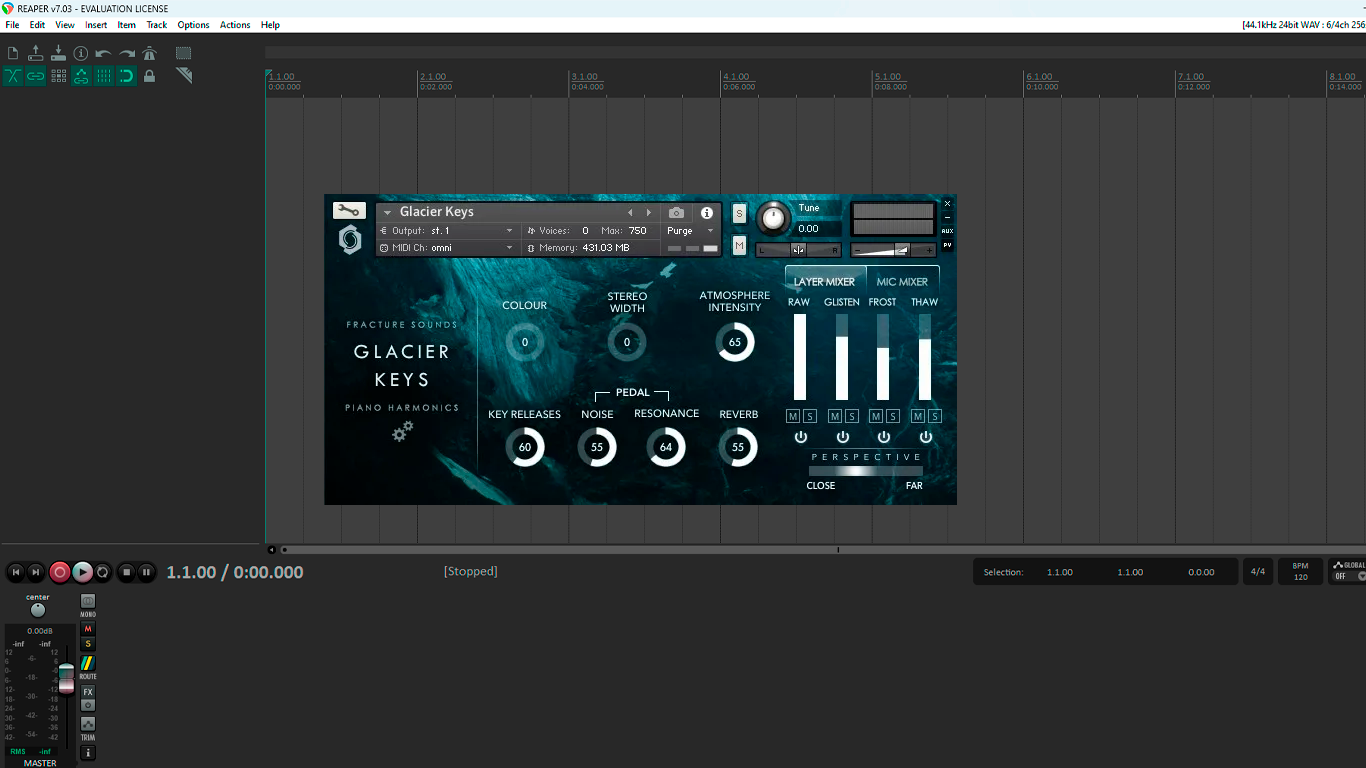The image size is (1366, 768).
Task: Open the File menu
Action: coord(12,25)
